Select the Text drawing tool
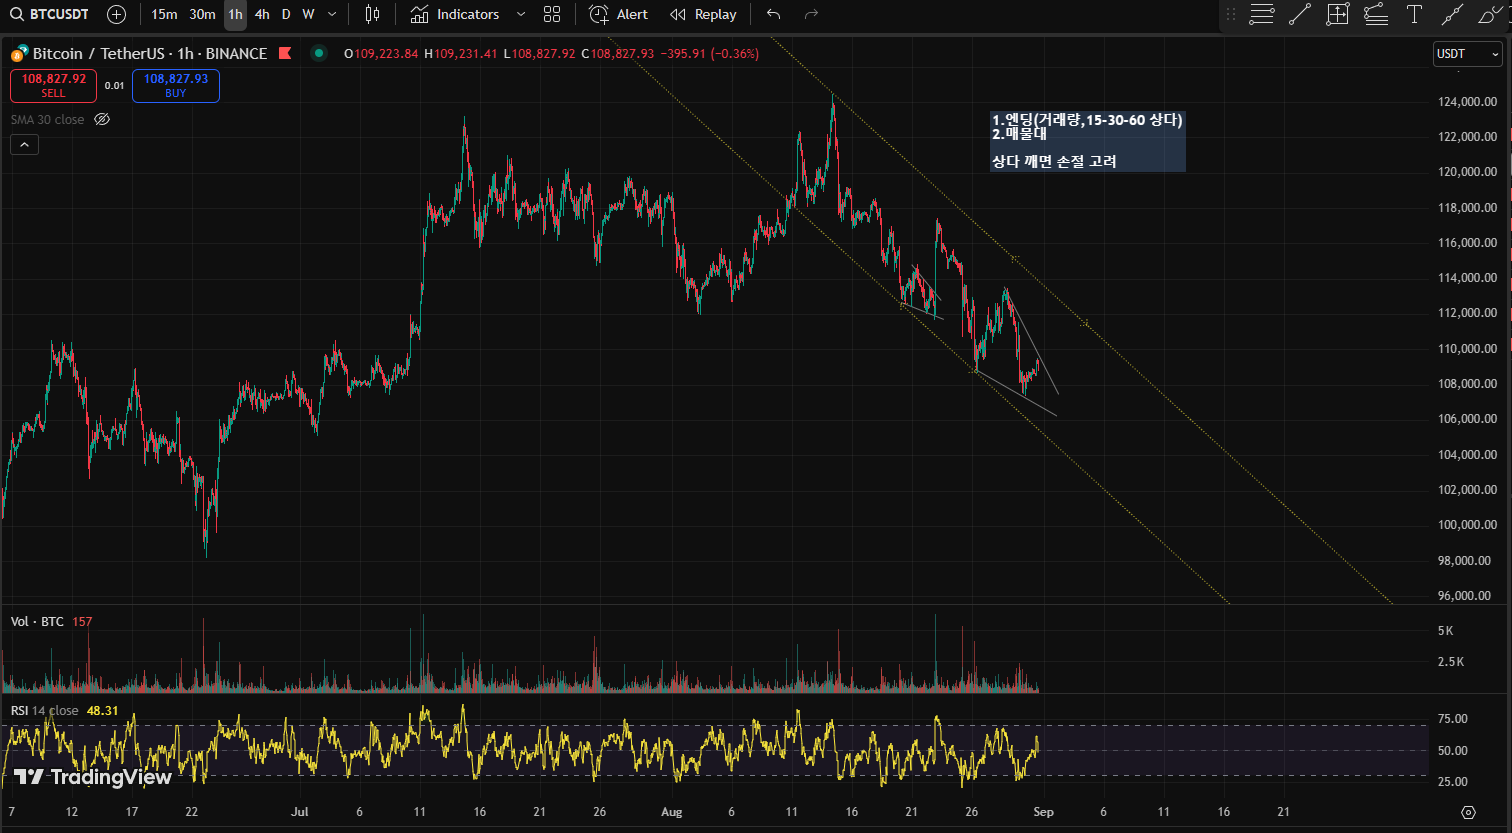This screenshot has width=1512, height=833. (x=1414, y=14)
